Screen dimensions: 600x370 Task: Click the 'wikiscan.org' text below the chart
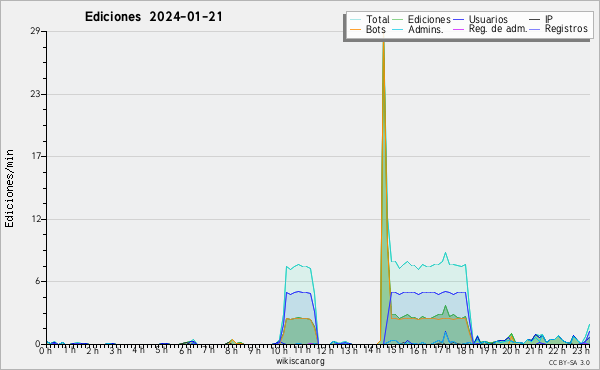(x=300, y=361)
